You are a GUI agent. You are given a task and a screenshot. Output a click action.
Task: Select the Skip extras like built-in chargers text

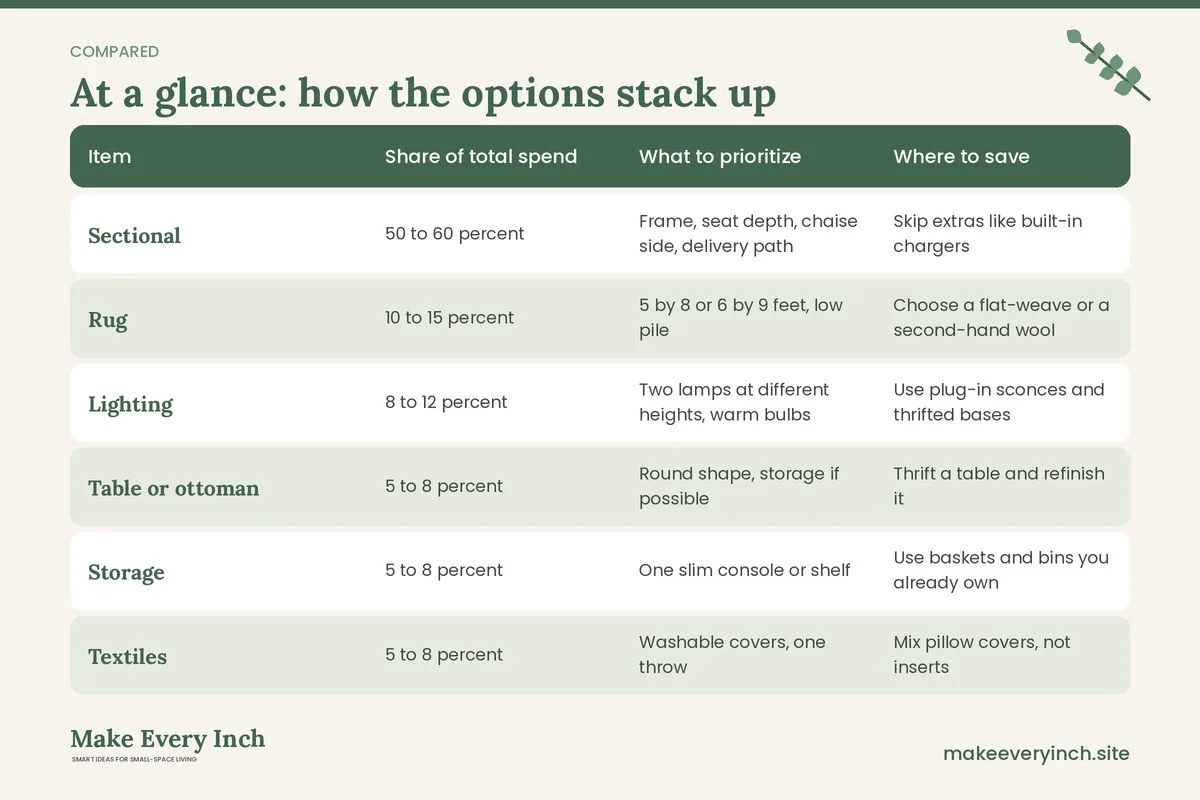tap(988, 233)
